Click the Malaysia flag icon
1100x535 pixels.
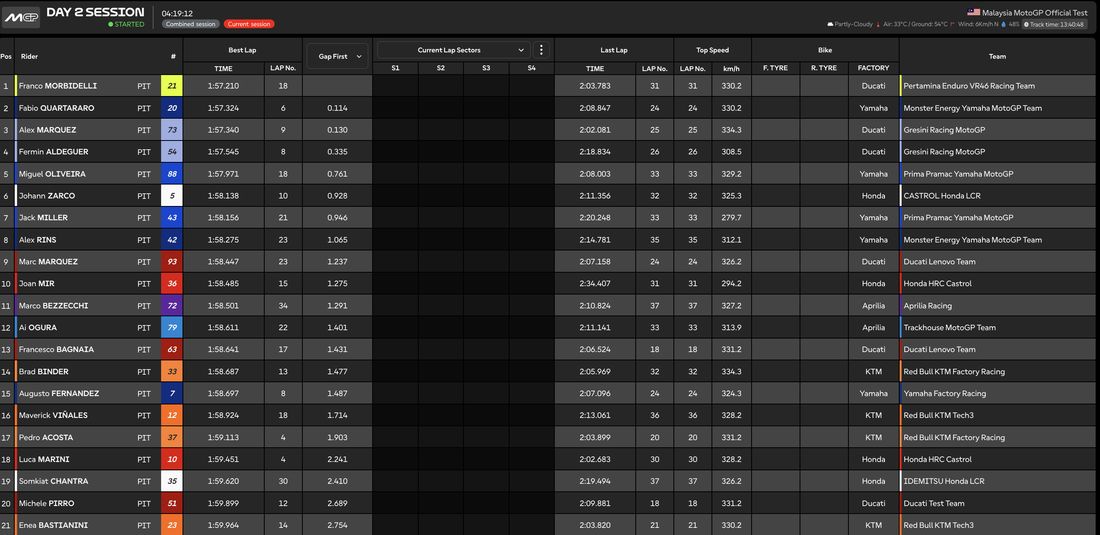pyautogui.click(x=974, y=12)
